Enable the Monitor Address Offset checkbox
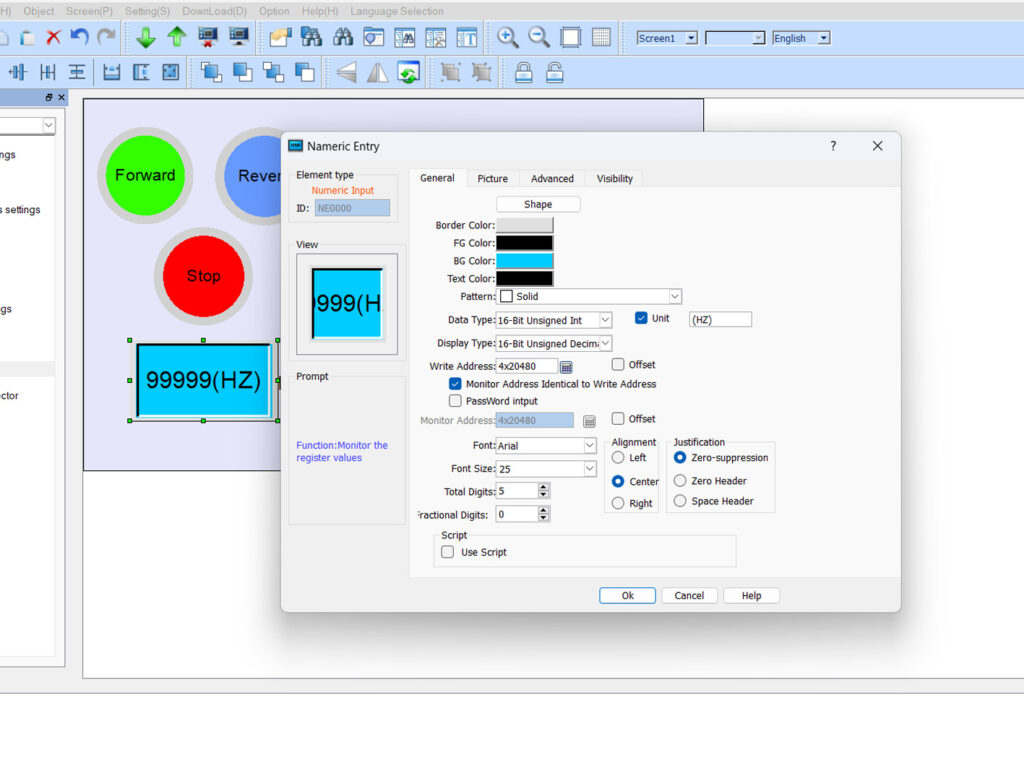This screenshot has width=1024, height=768. pos(618,419)
